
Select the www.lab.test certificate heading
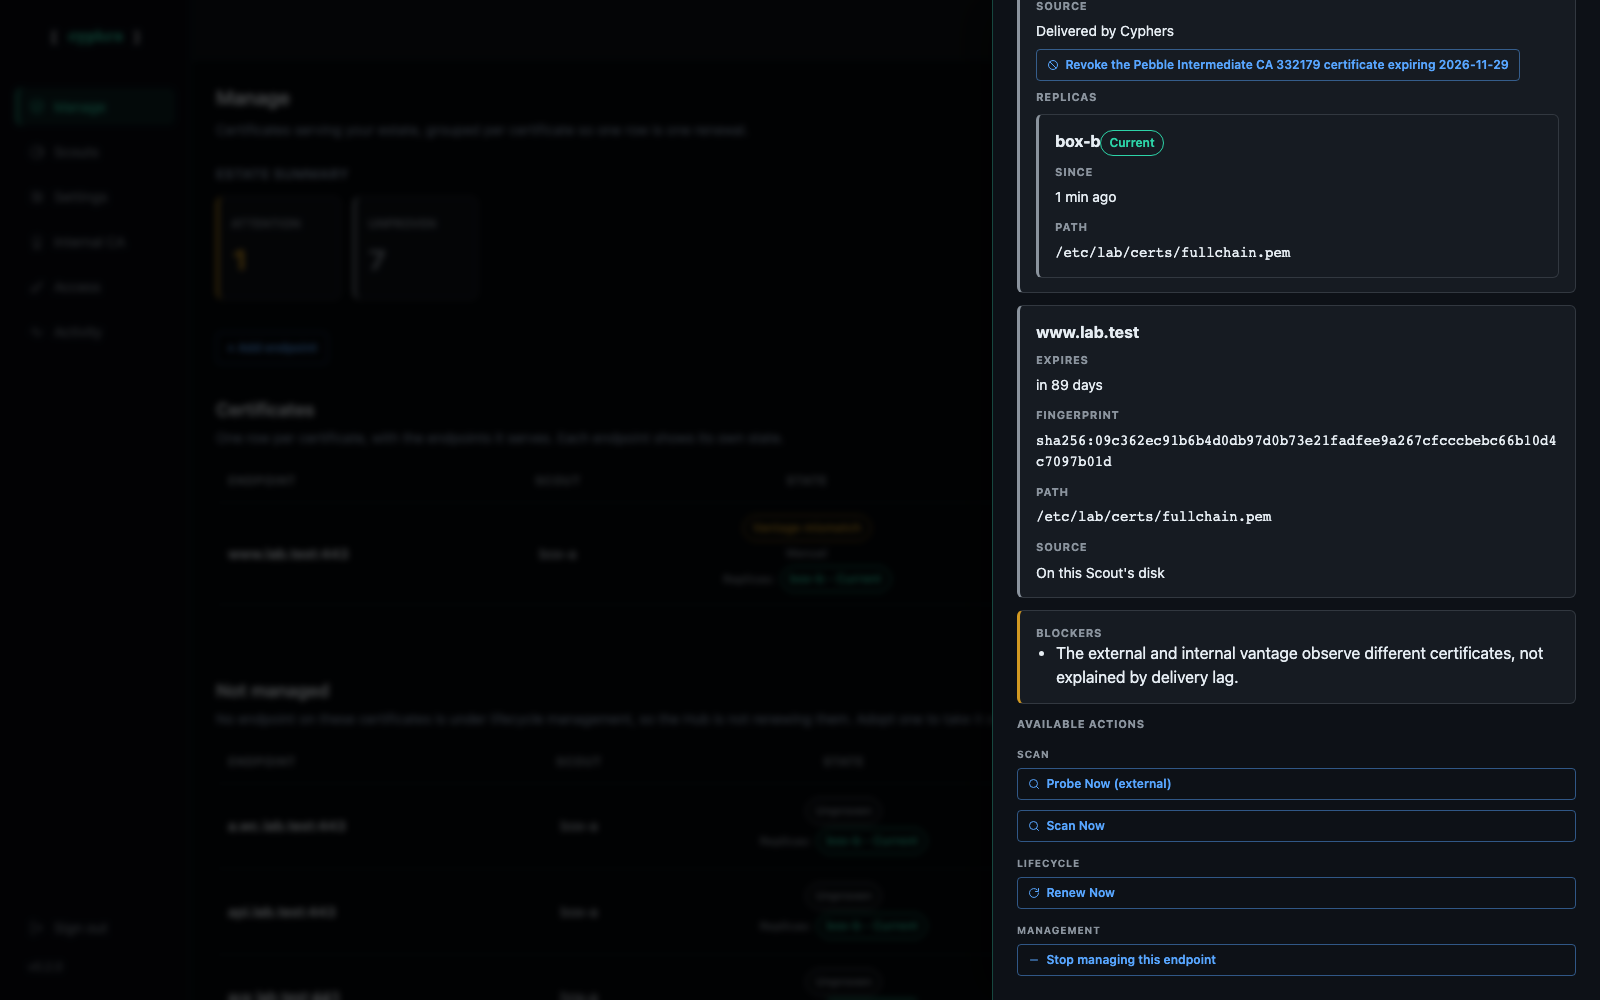[1087, 333]
